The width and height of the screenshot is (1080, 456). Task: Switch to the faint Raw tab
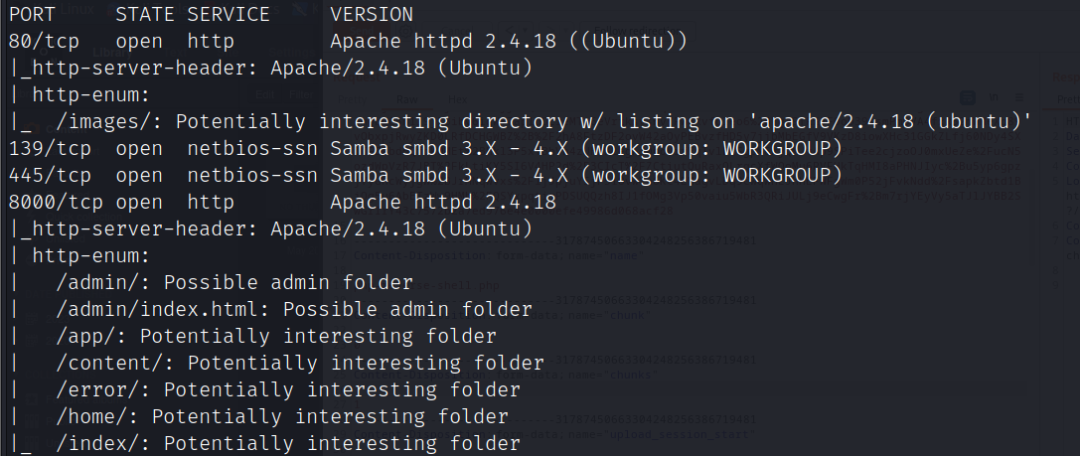[x=407, y=99]
